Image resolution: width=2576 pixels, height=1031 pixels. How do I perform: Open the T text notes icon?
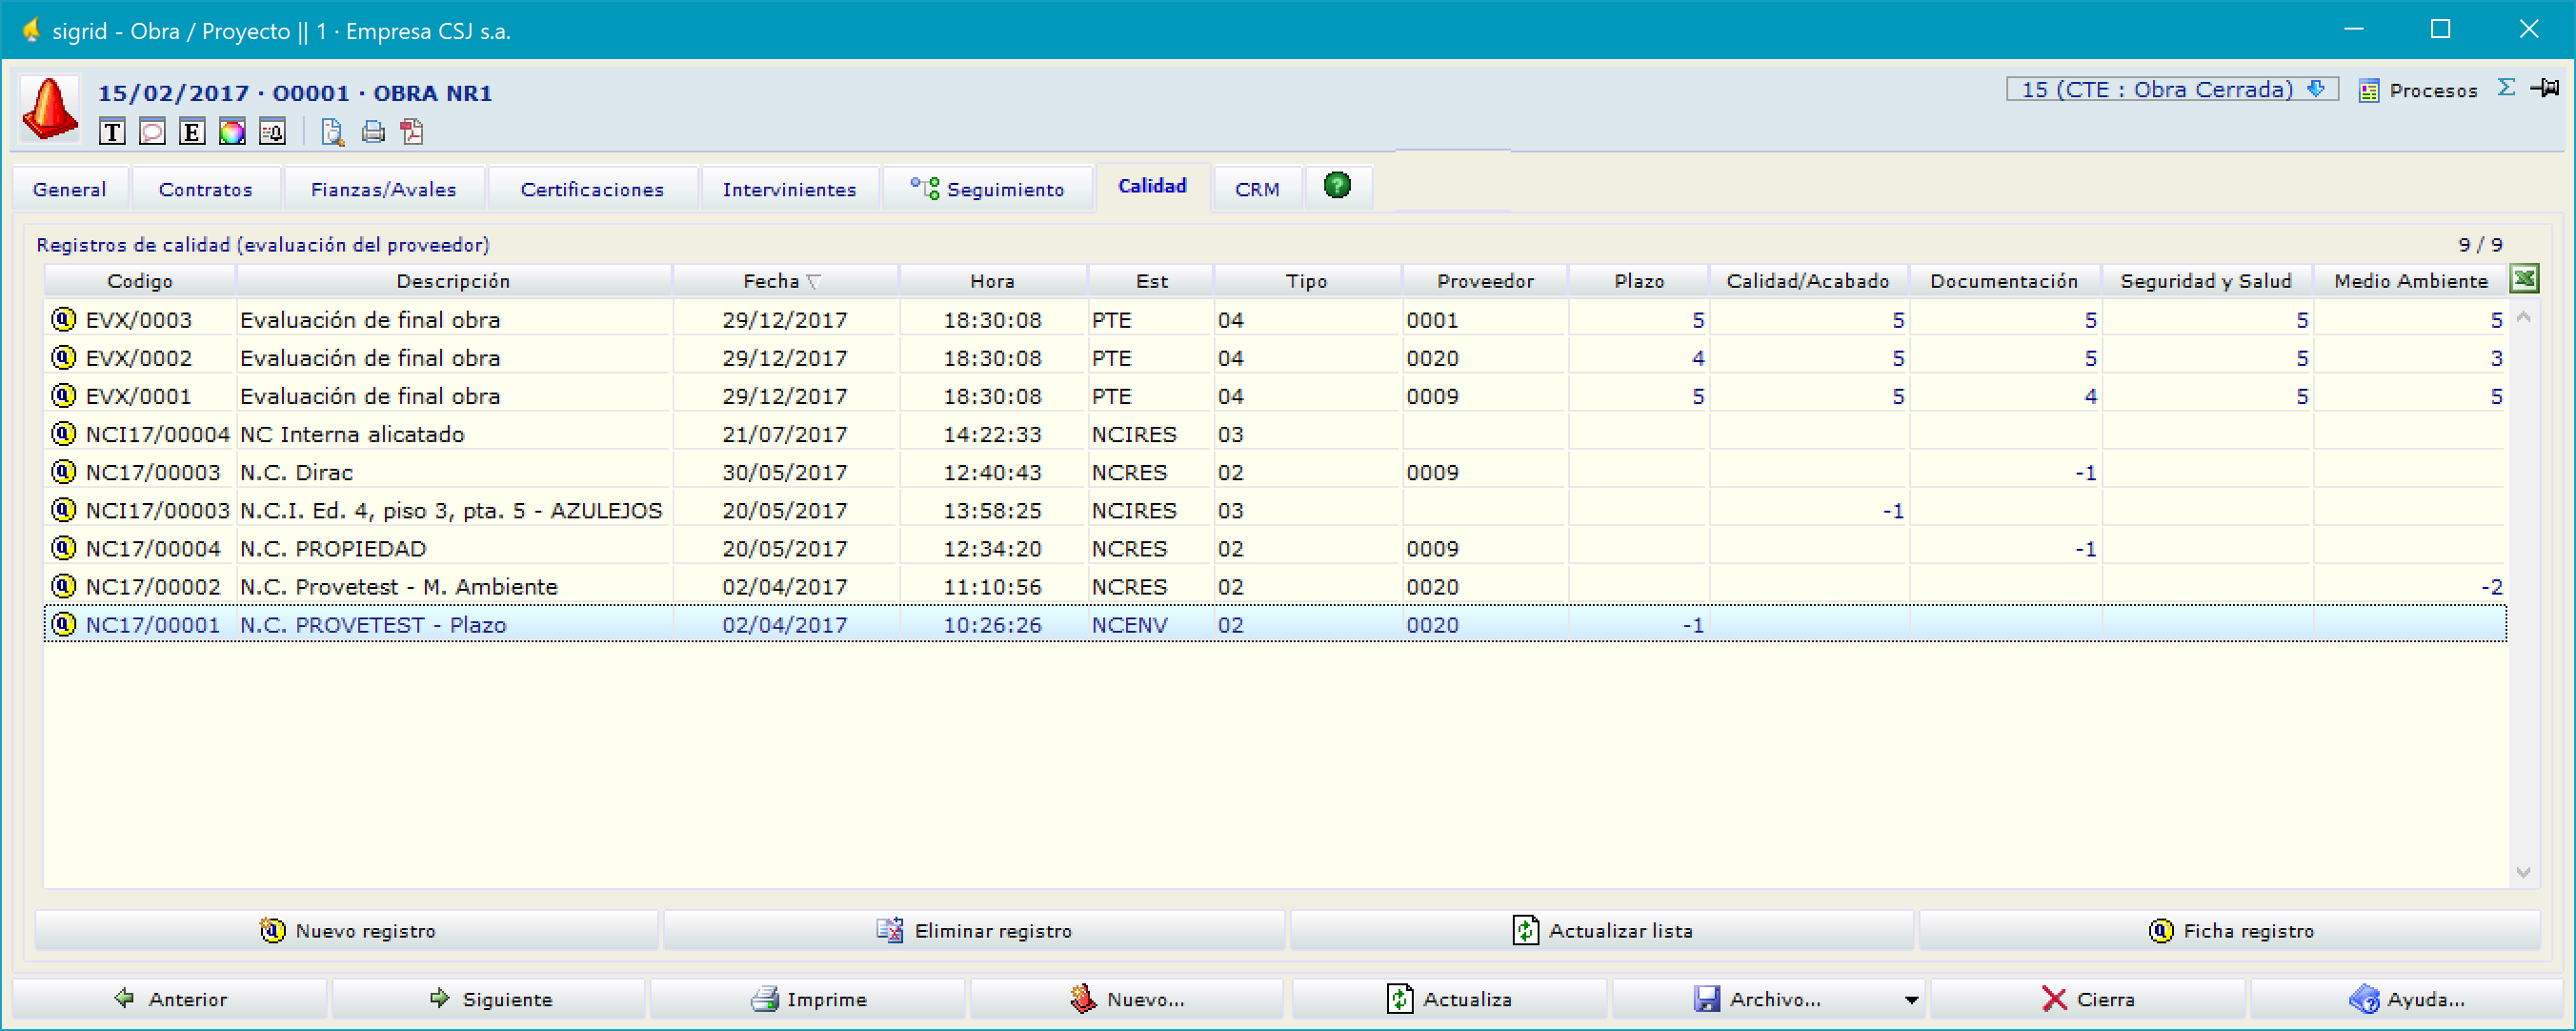pyautogui.click(x=112, y=132)
